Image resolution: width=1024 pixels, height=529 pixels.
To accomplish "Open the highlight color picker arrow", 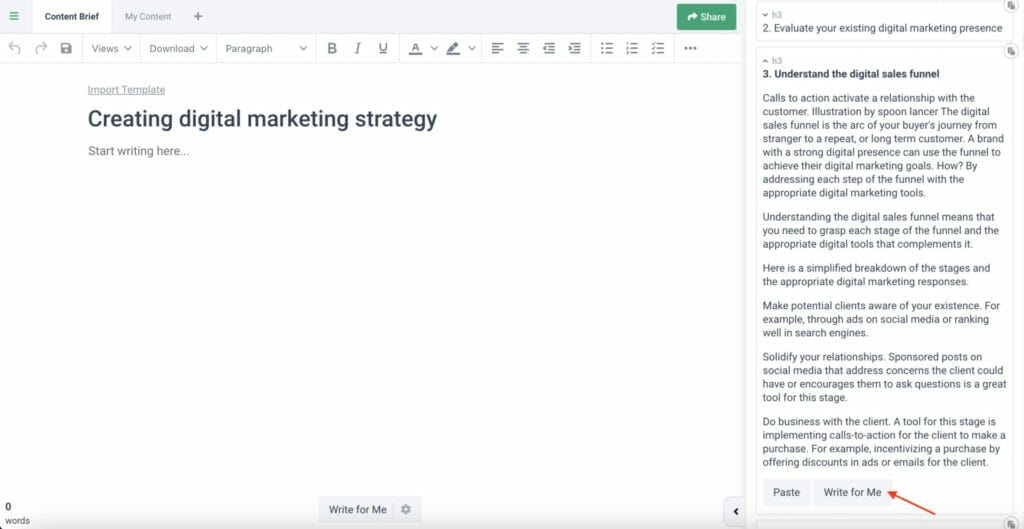I will tap(472, 48).
